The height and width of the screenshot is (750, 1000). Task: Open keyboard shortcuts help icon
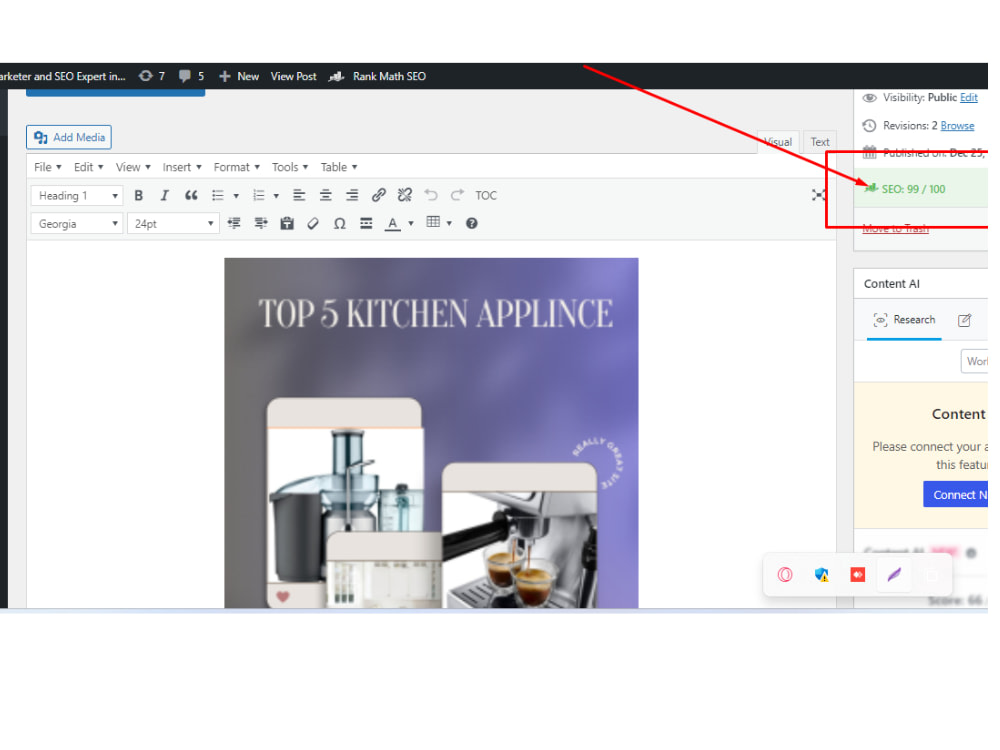point(471,223)
